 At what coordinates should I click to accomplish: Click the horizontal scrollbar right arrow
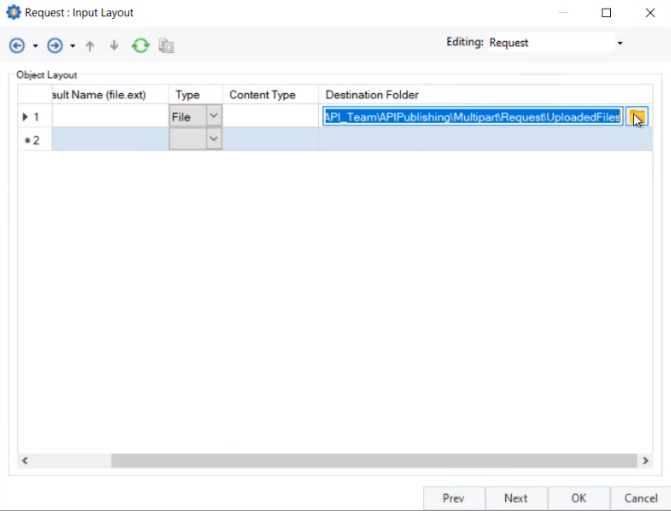point(645,460)
